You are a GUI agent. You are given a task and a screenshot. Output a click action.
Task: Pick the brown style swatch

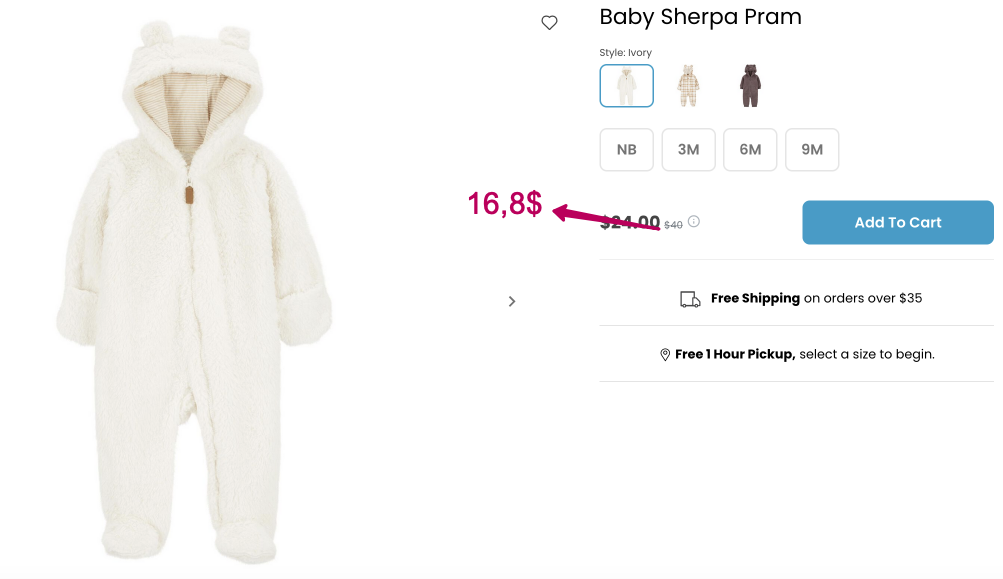(x=749, y=86)
